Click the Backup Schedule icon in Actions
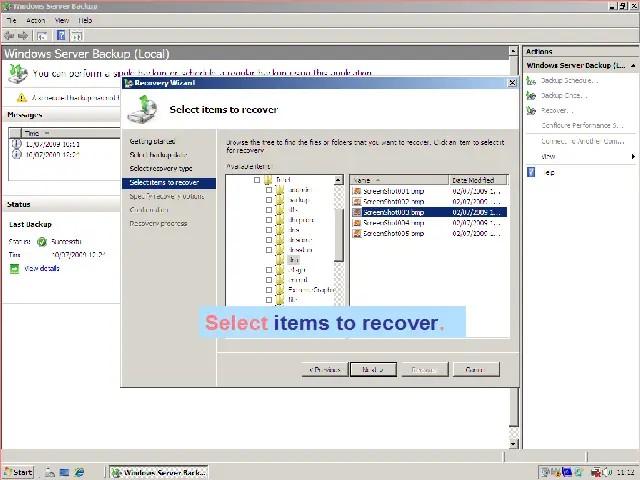This screenshot has height=480, width=640. tap(531, 81)
